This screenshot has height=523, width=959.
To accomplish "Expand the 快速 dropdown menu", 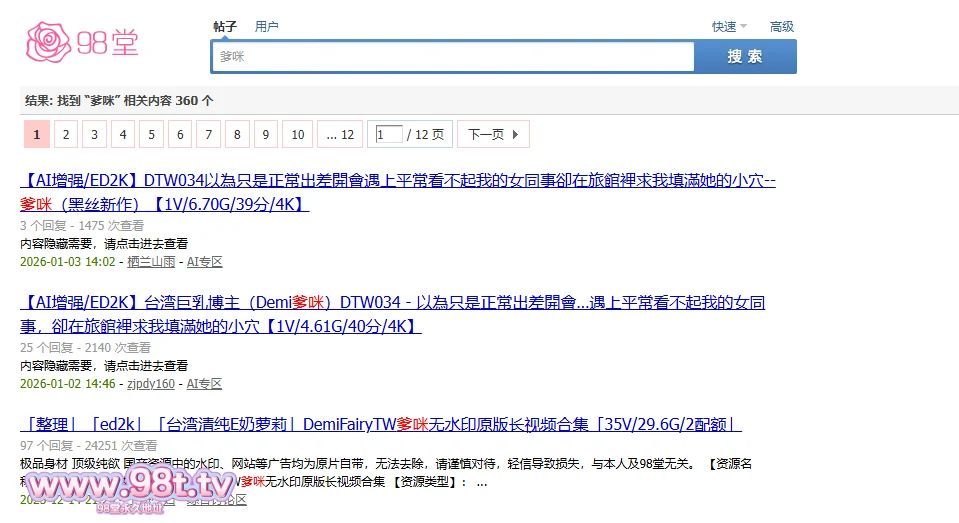I will [729, 27].
